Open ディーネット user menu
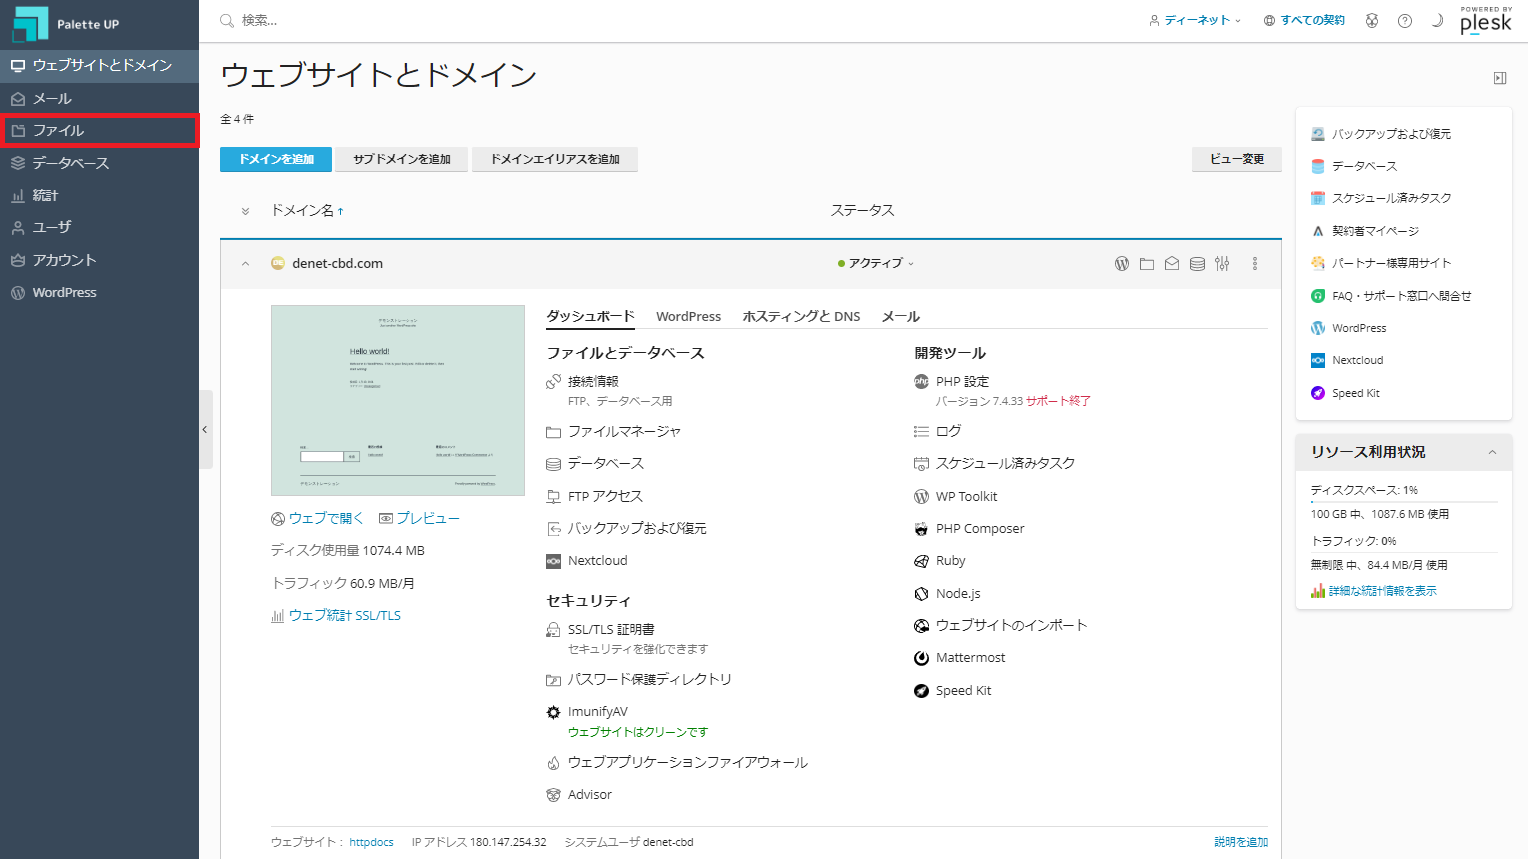Screen dimensions: 1528x859 click(1195, 20)
